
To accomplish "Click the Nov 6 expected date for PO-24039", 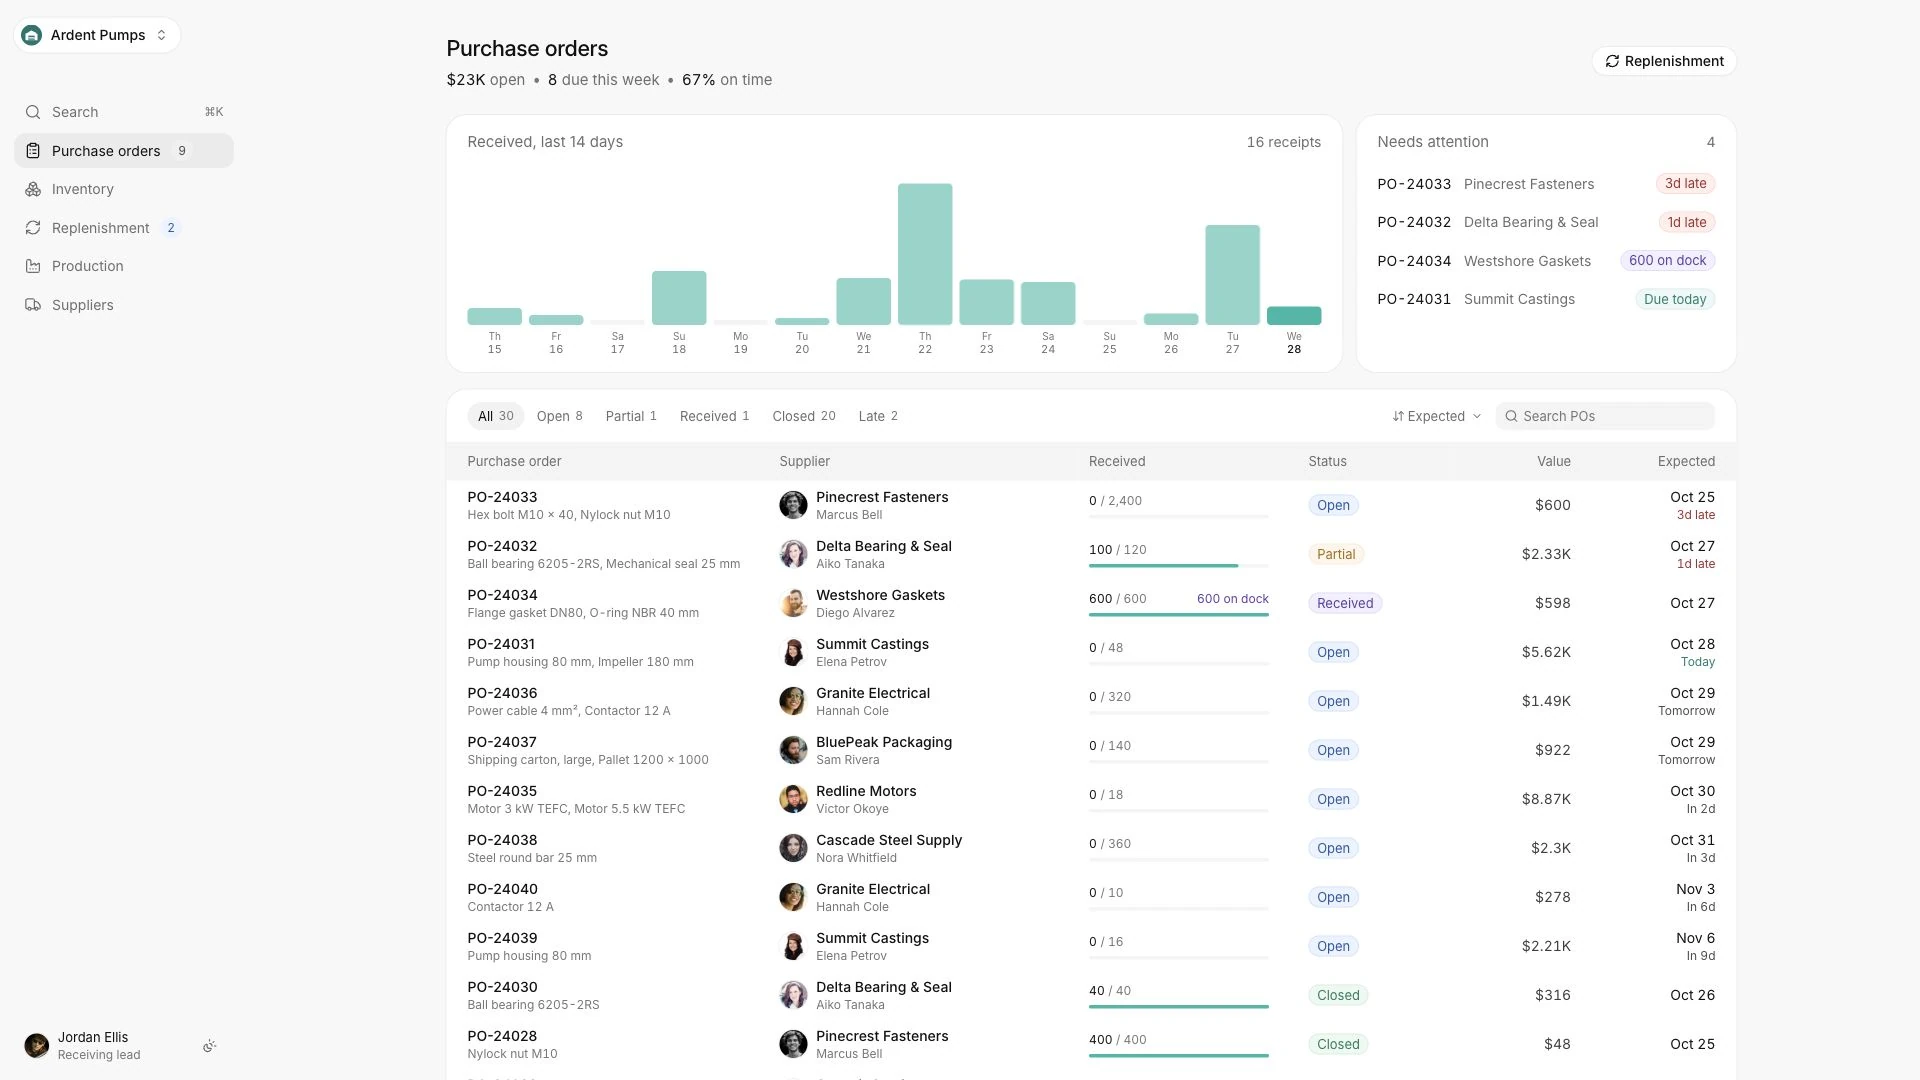I will pos(1695,938).
